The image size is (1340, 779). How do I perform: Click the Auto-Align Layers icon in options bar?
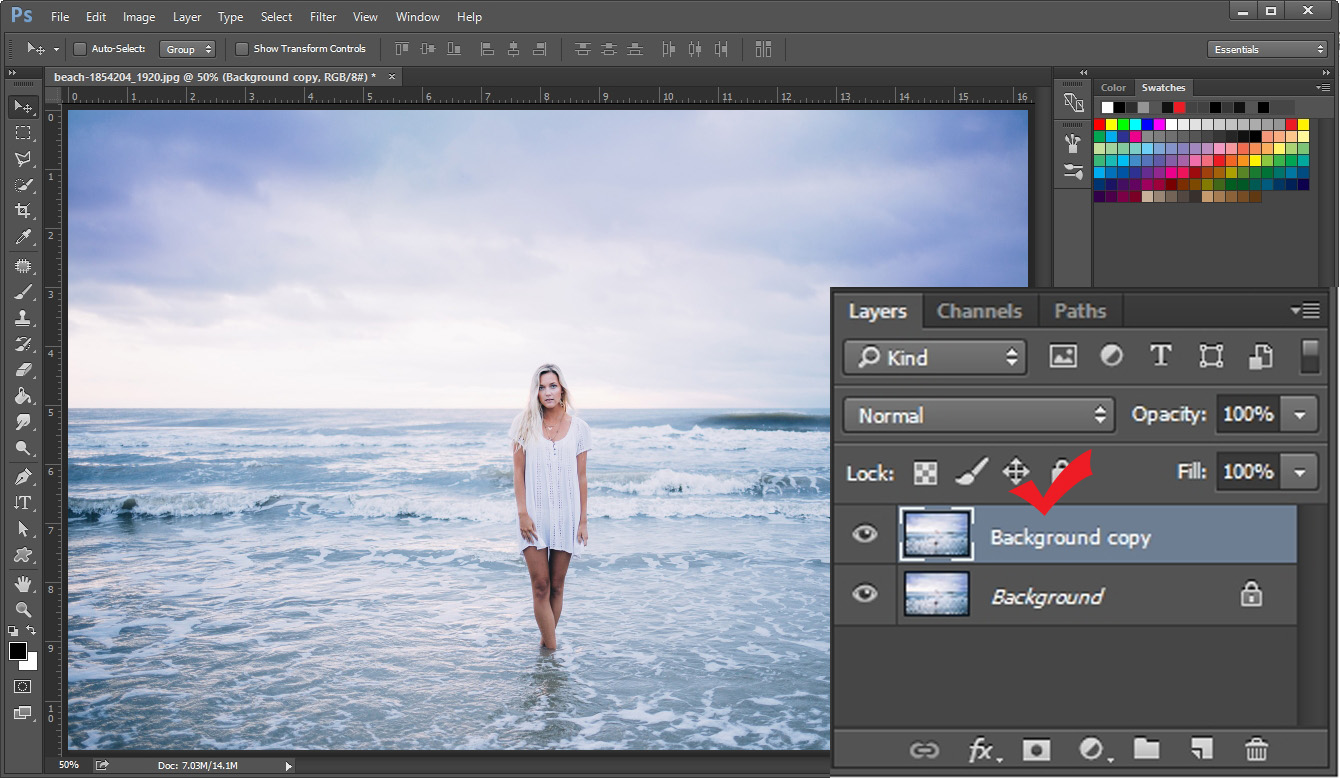[x=764, y=49]
